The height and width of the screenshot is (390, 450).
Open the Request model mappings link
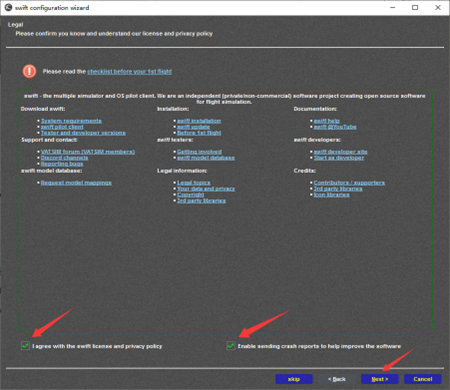tap(76, 183)
